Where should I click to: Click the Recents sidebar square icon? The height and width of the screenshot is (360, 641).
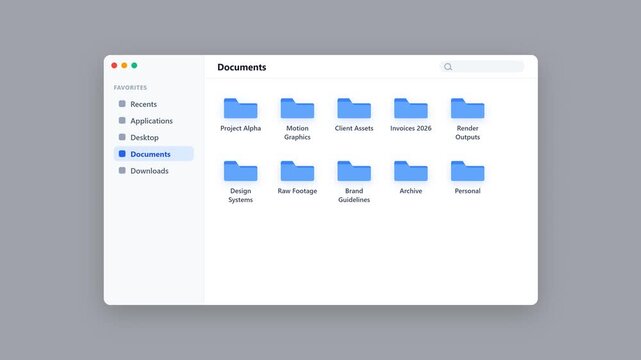(x=122, y=104)
